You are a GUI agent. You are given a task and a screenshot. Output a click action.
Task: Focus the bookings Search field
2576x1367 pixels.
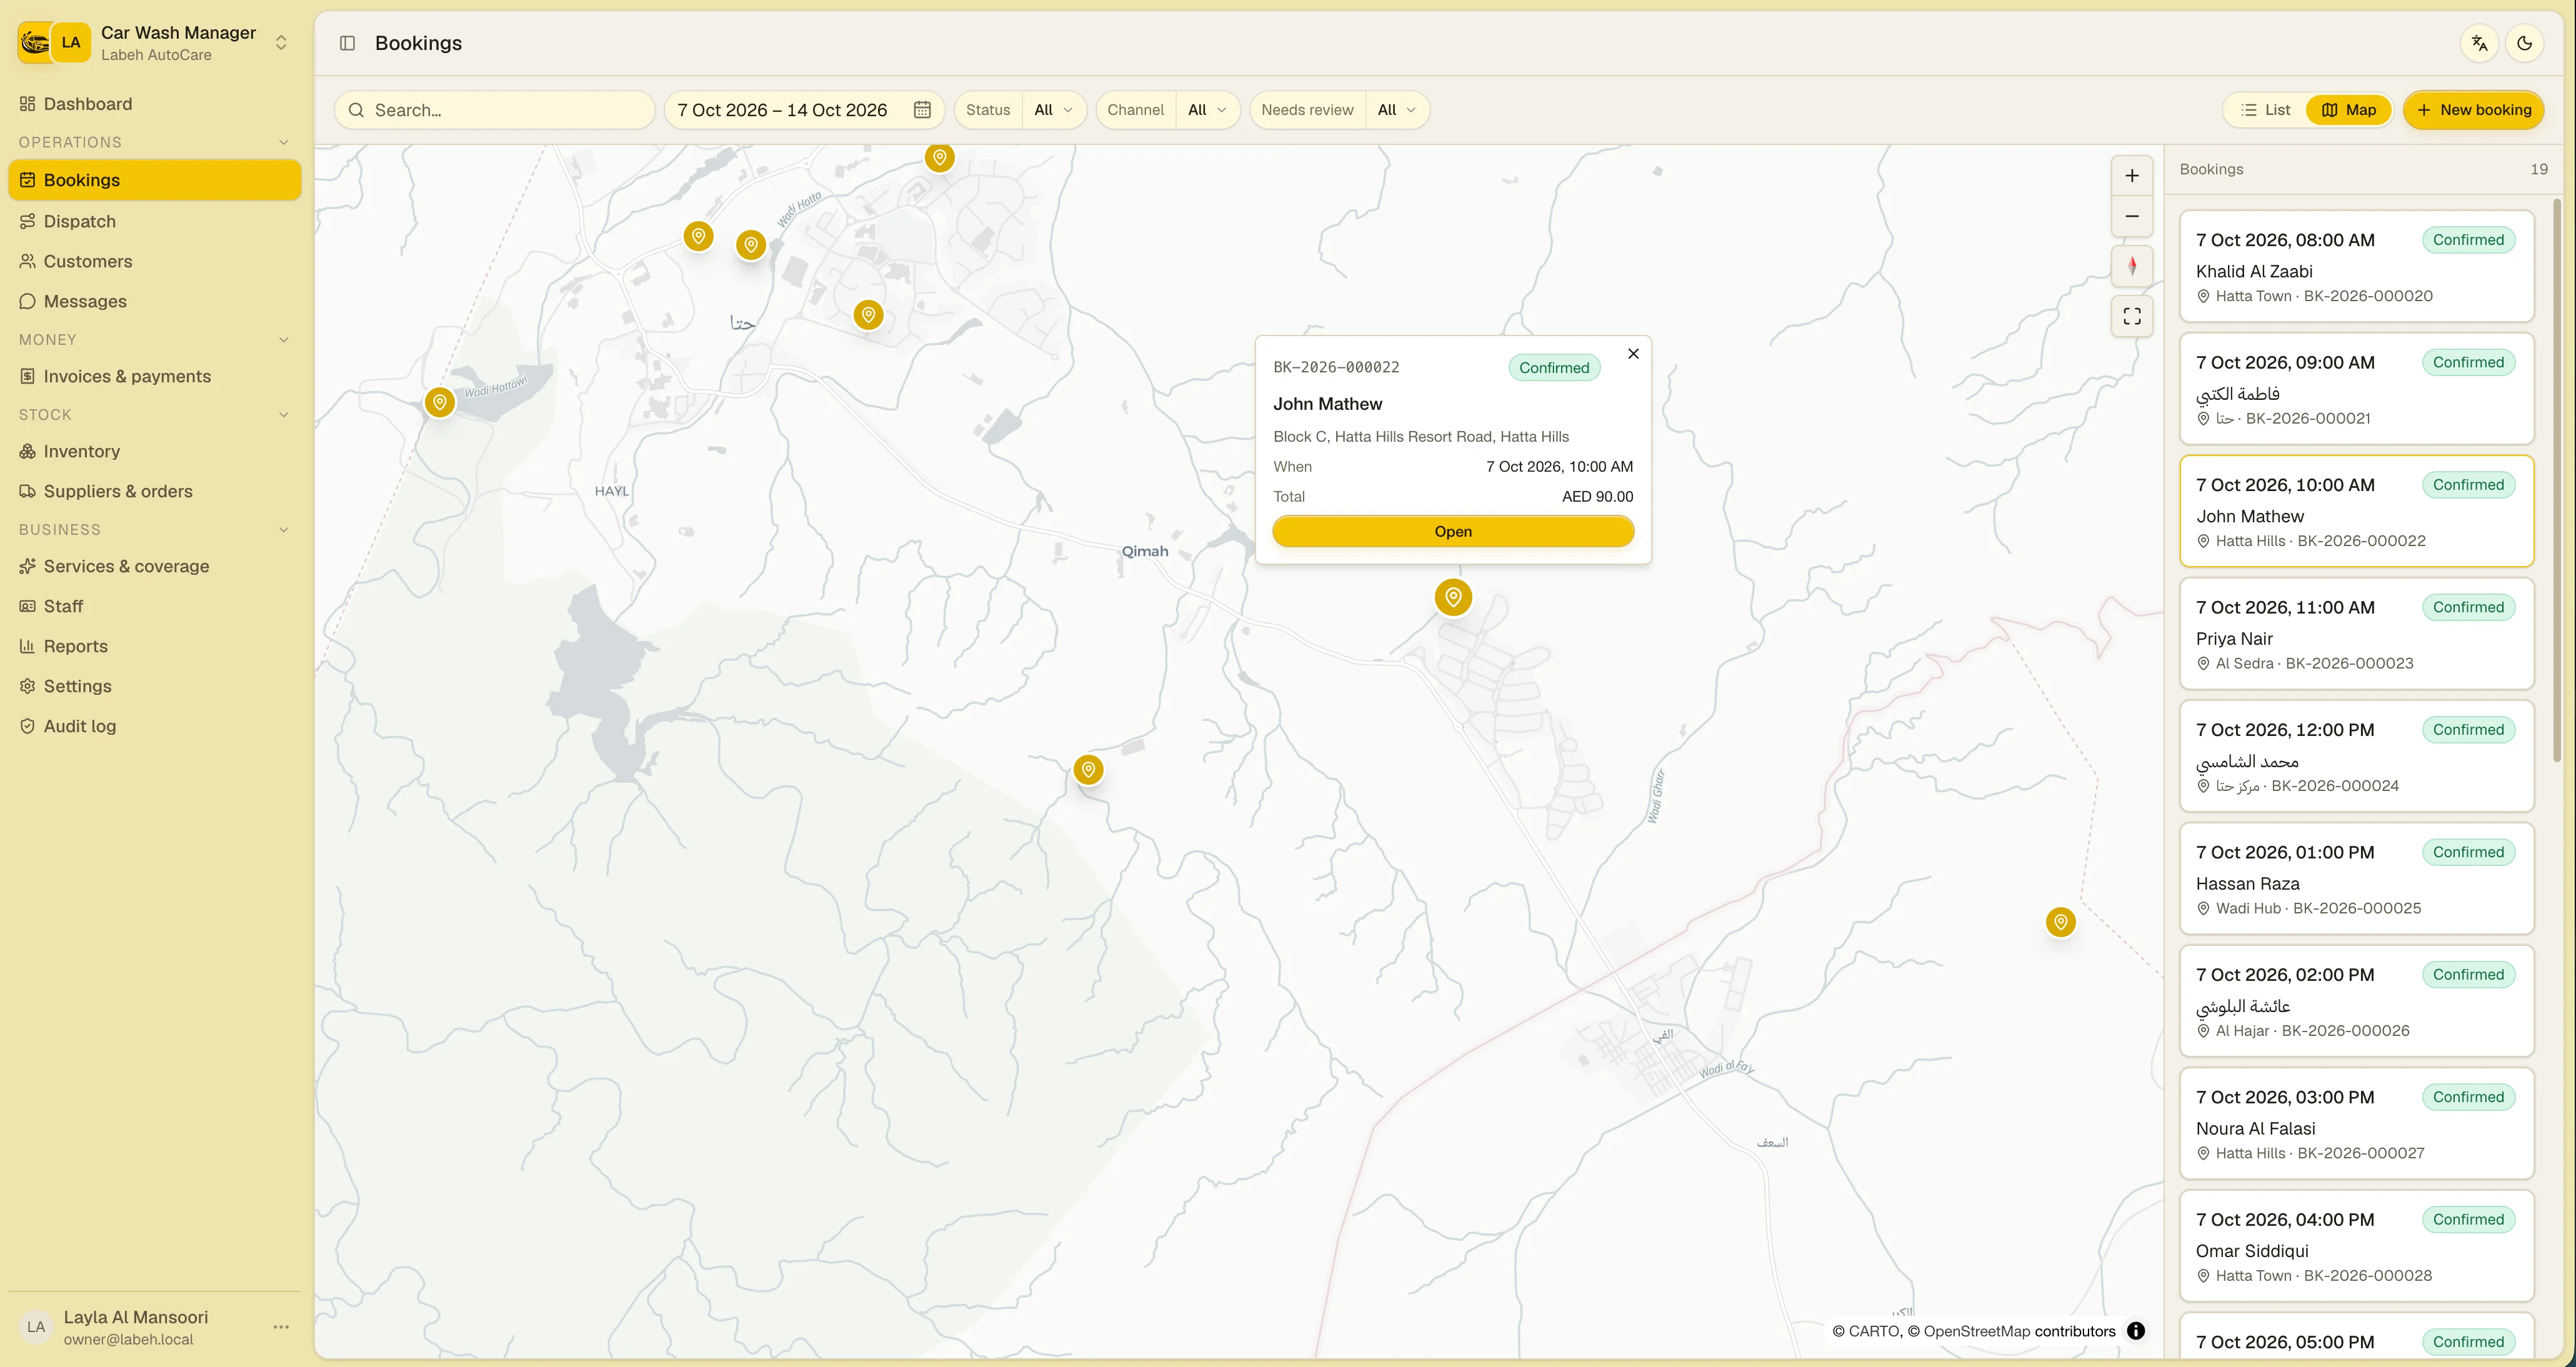495,110
